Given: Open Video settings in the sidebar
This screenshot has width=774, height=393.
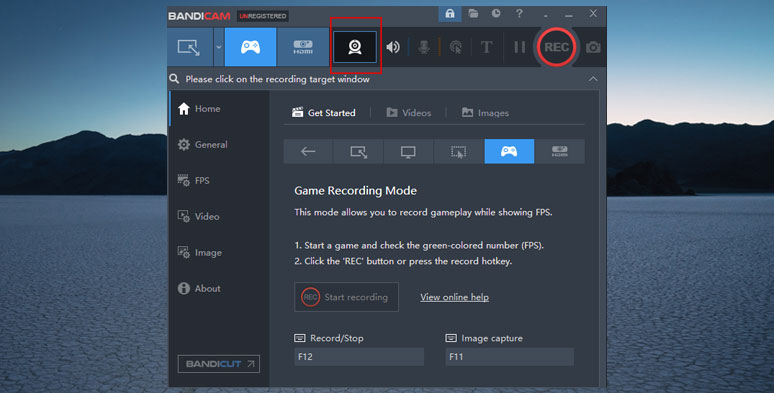Looking at the screenshot, I should click(219, 216).
